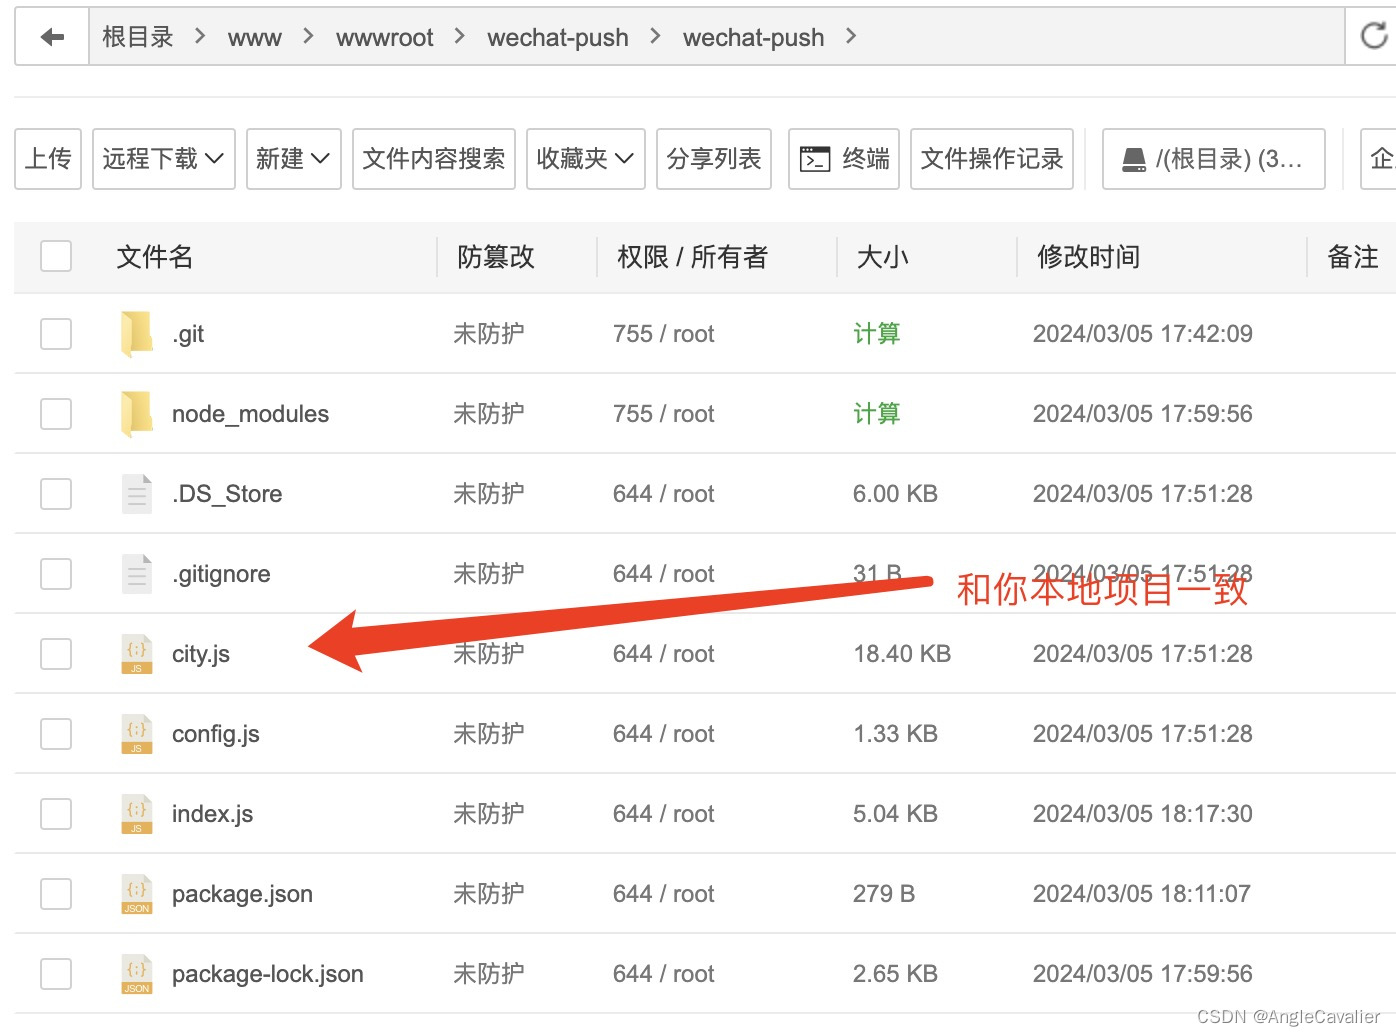Click the city.js file icon

(x=137, y=653)
